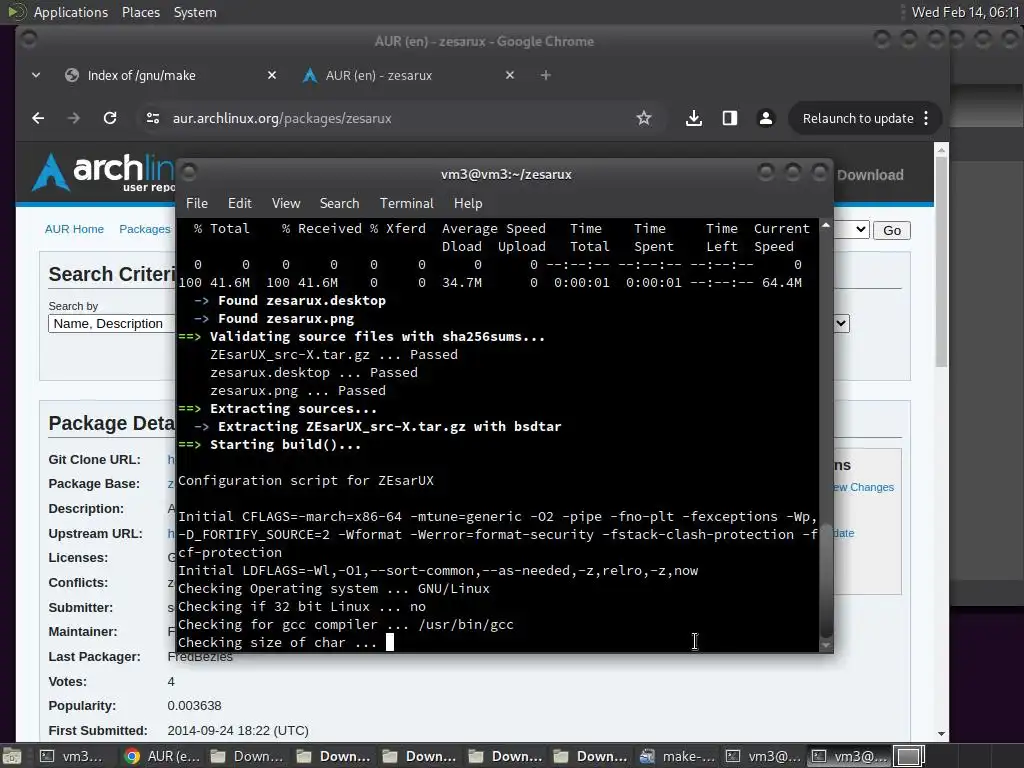Viewport: 1024px width, 768px height.
Task: Click the Download link in Arch header
Action: [871, 175]
